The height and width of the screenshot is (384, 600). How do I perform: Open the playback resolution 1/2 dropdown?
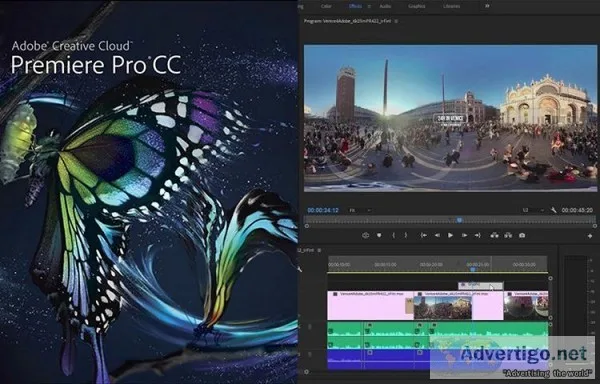coord(533,210)
